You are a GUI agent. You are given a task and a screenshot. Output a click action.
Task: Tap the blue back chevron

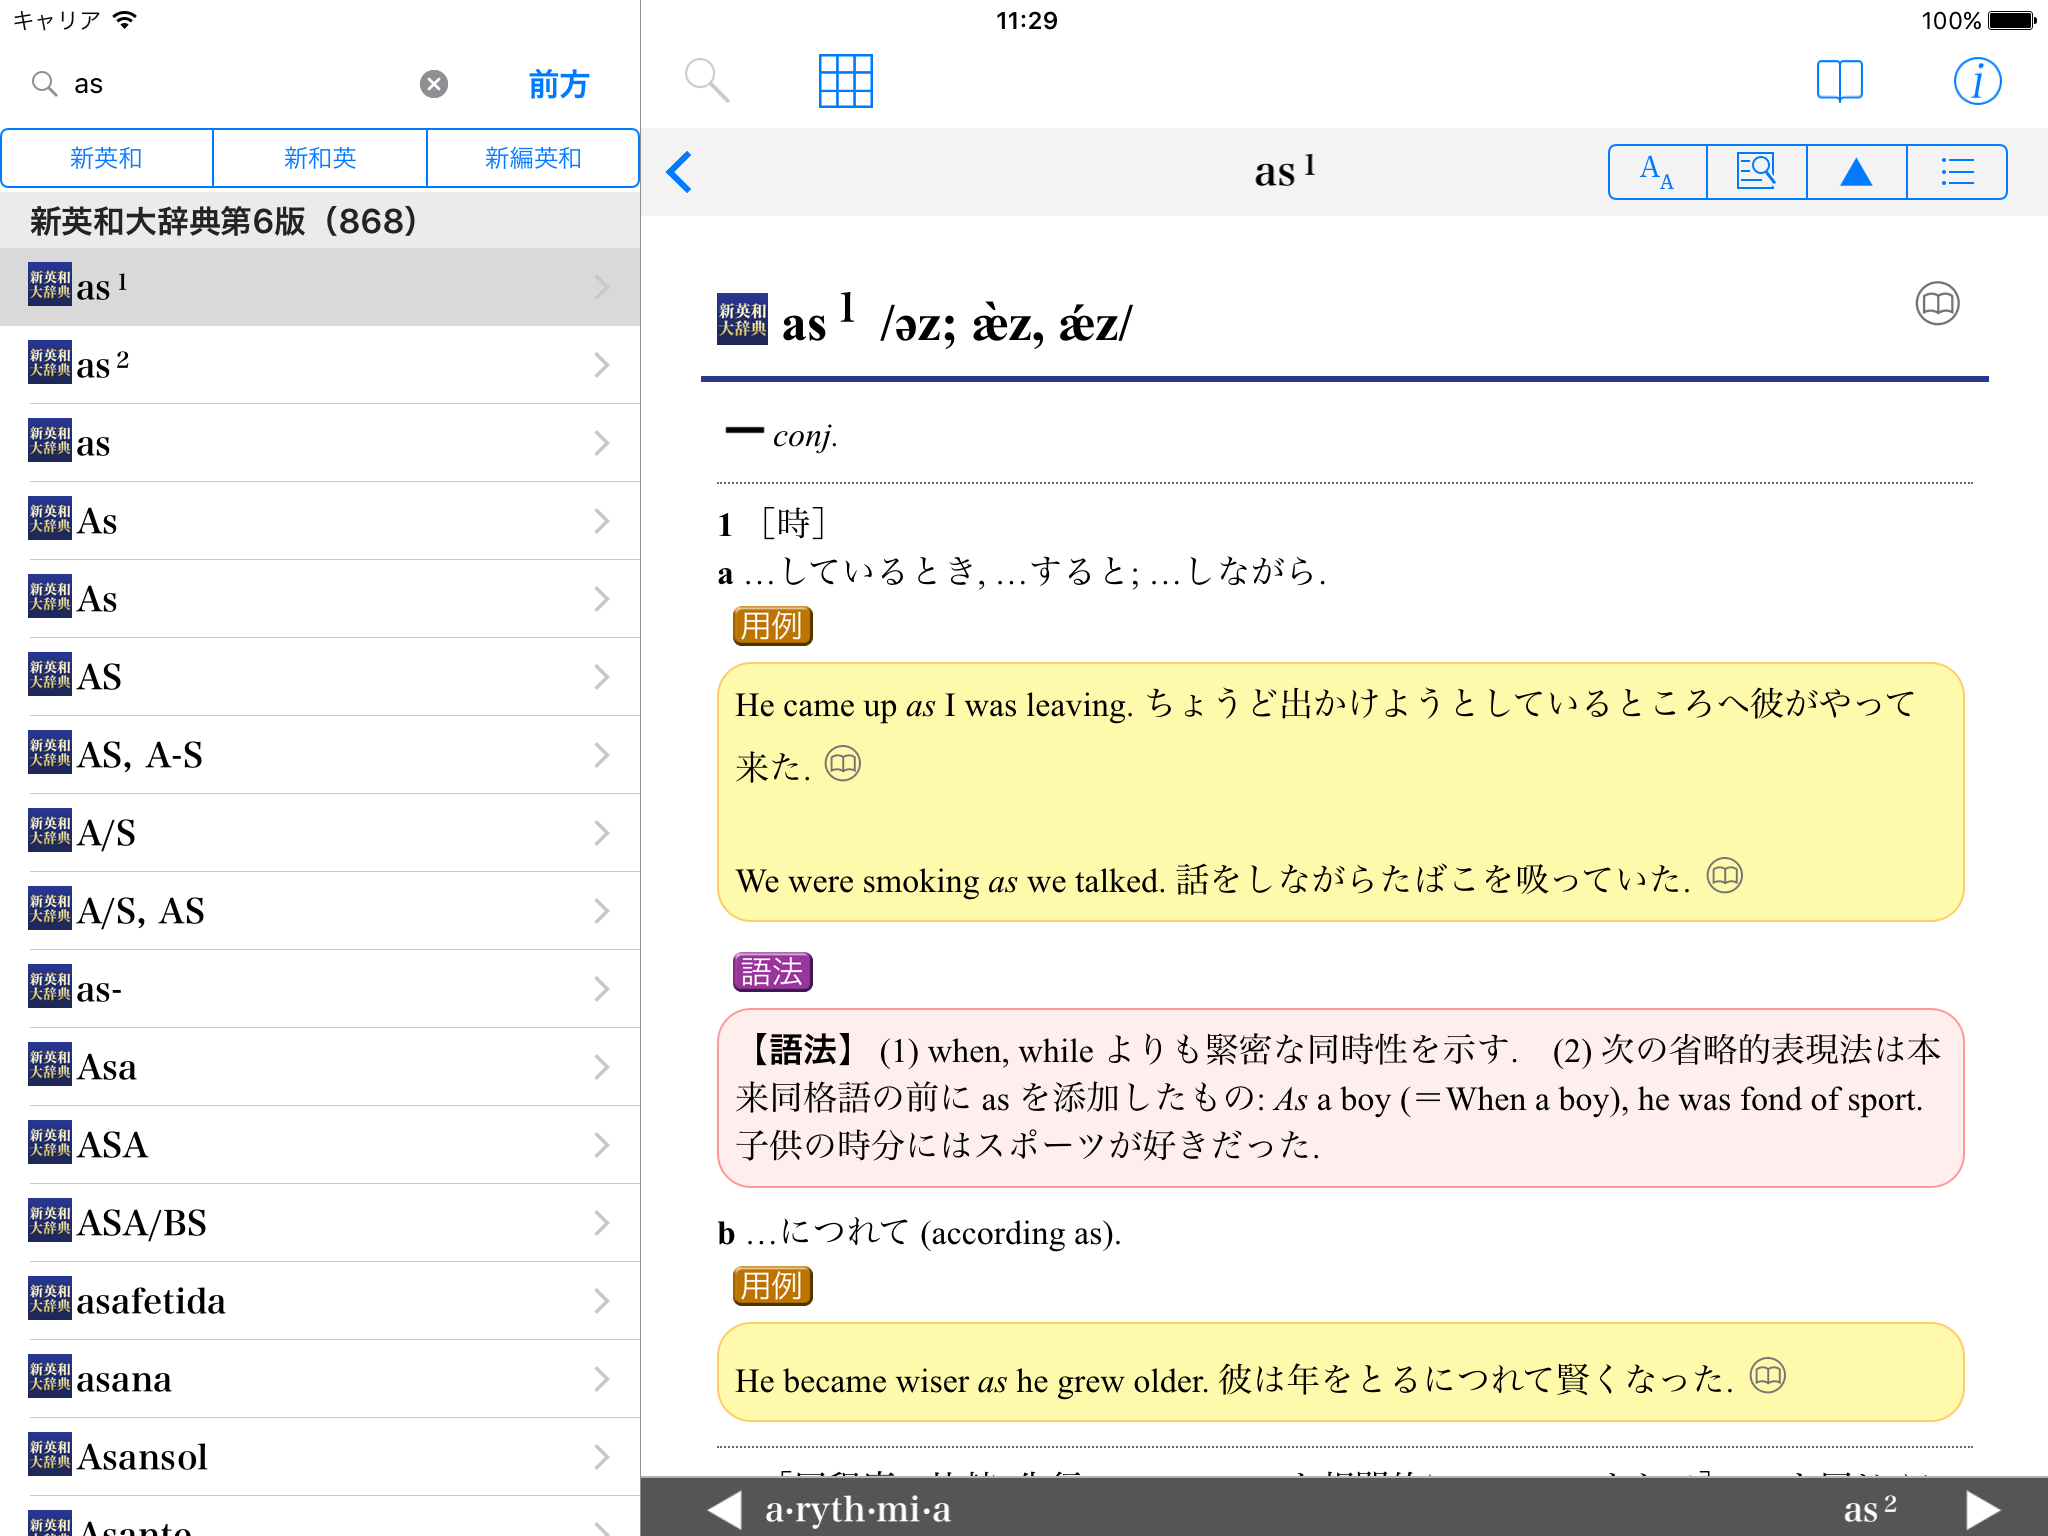click(x=680, y=172)
